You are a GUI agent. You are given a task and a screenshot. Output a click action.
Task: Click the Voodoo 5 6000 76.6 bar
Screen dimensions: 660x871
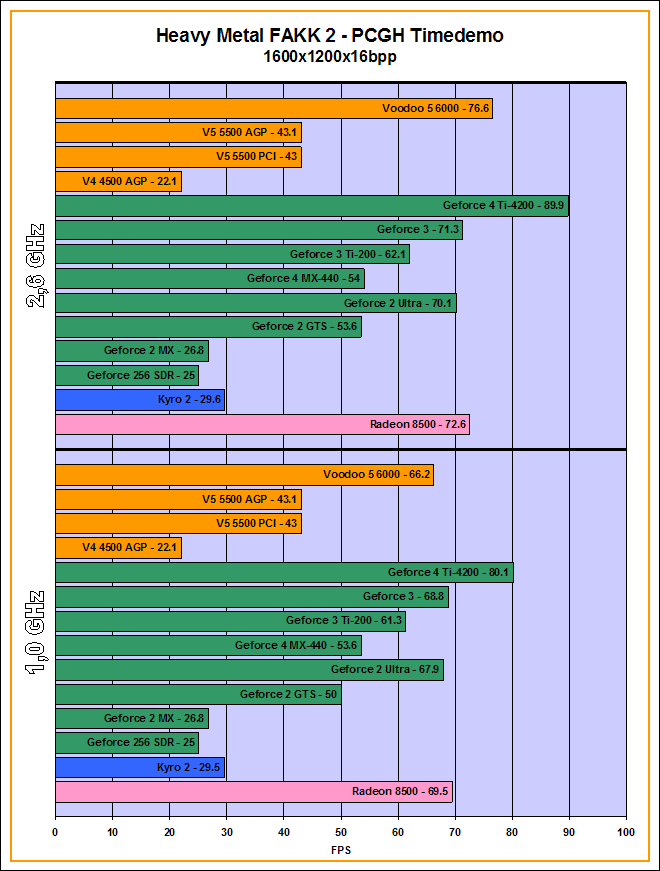point(273,109)
